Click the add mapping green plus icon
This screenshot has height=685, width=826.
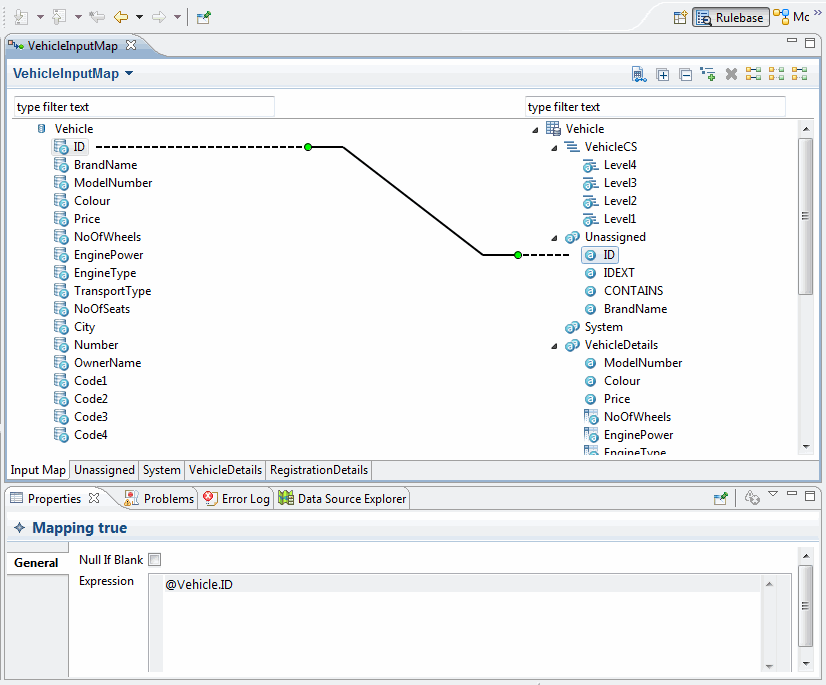tap(708, 74)
